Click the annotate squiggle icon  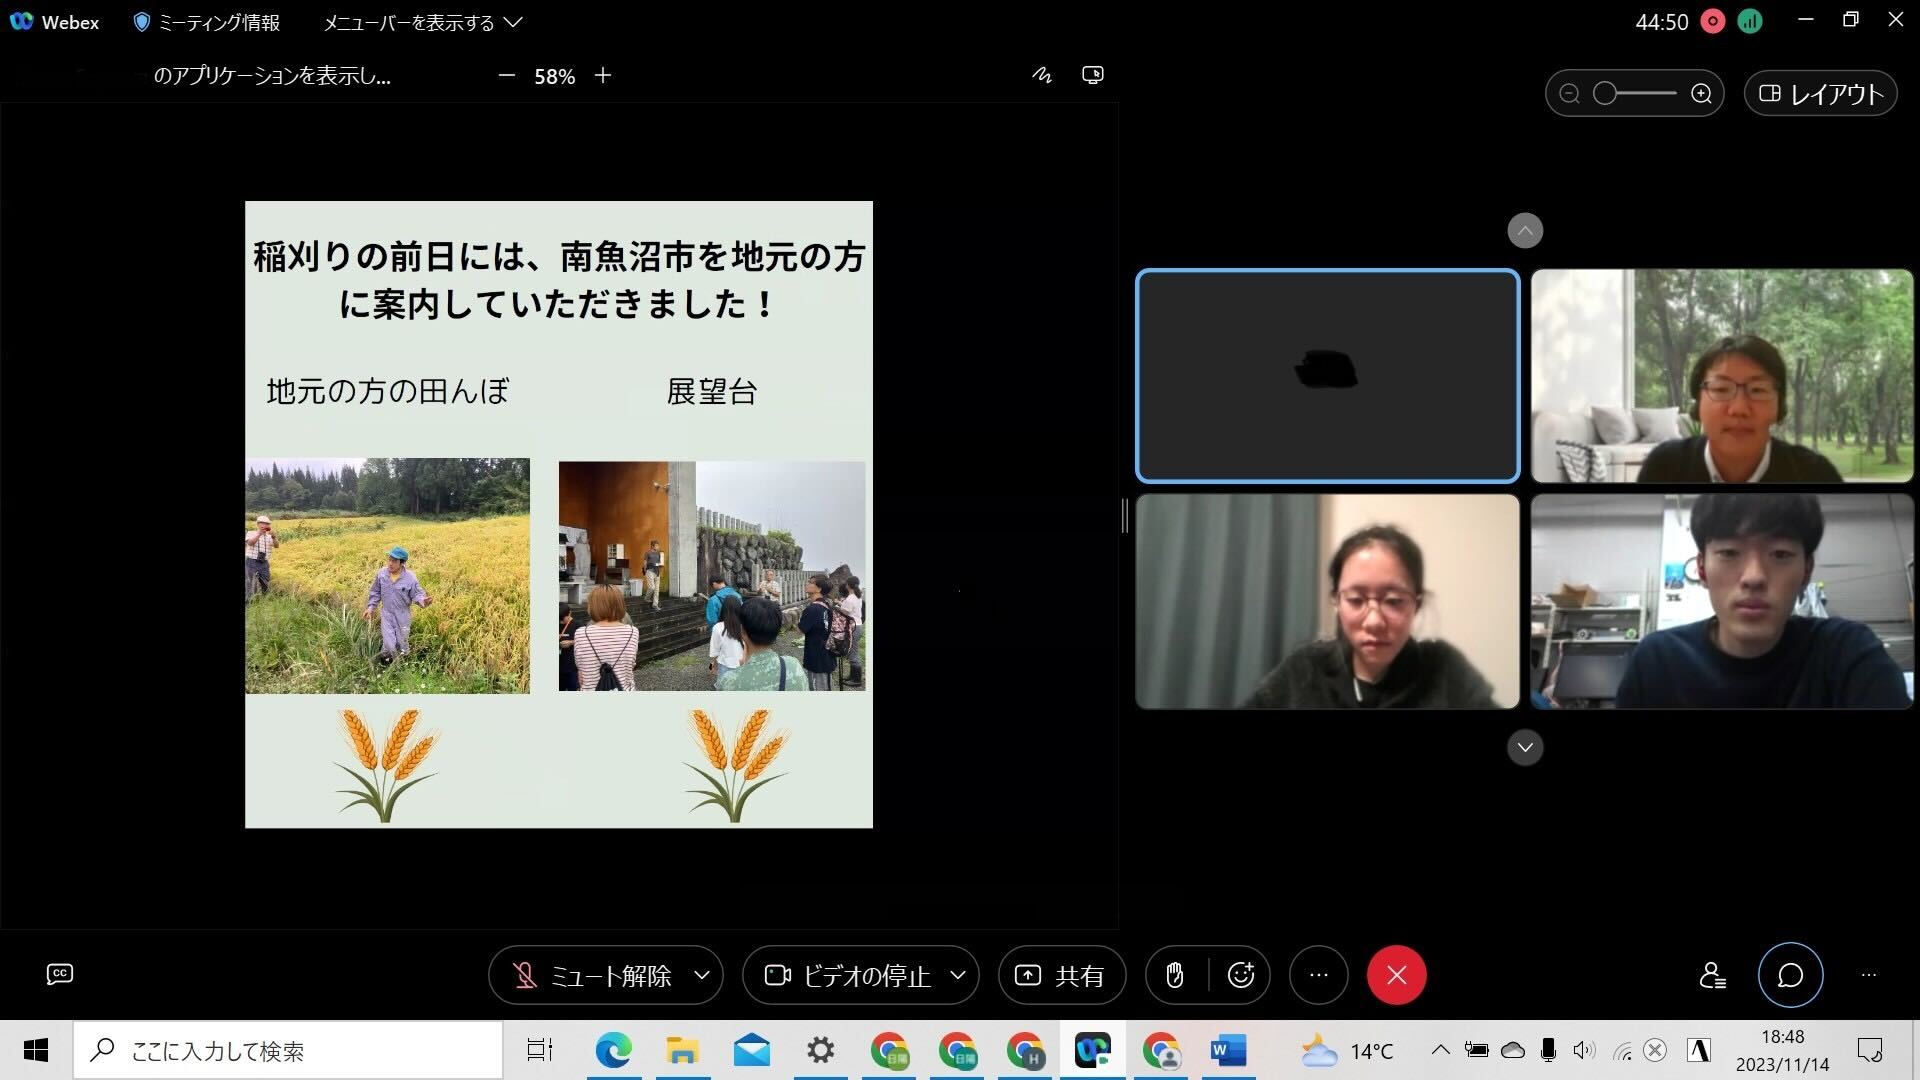[x=1042, y=75]
